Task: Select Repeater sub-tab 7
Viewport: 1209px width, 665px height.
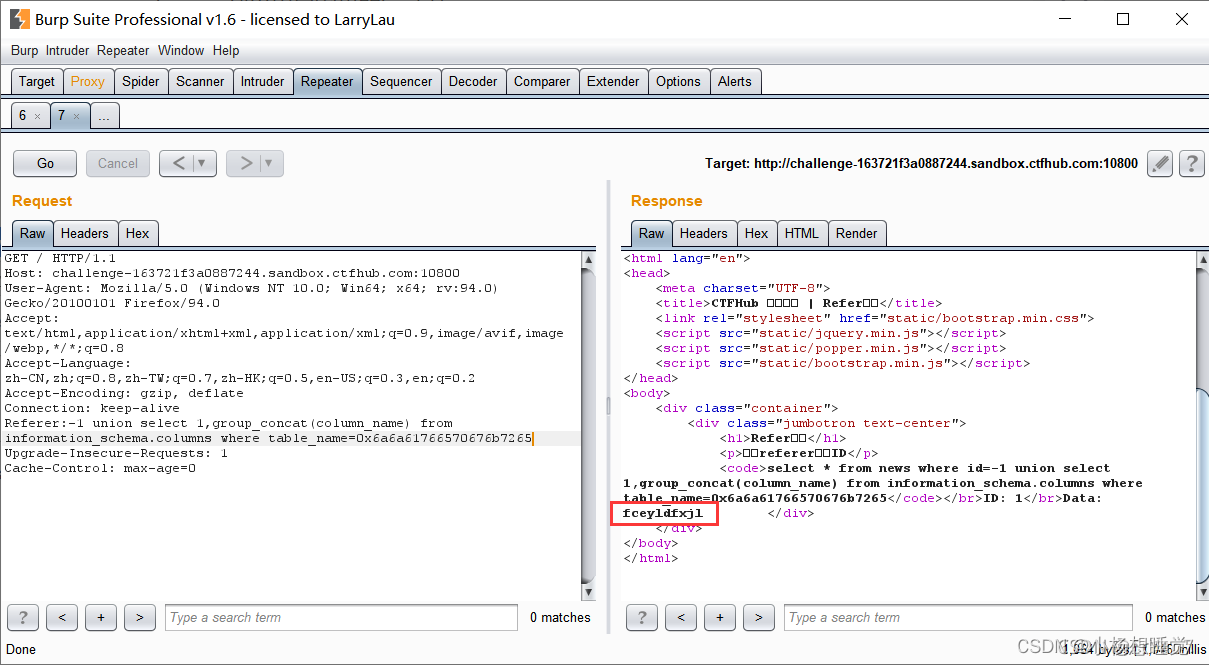Action: 61,116
